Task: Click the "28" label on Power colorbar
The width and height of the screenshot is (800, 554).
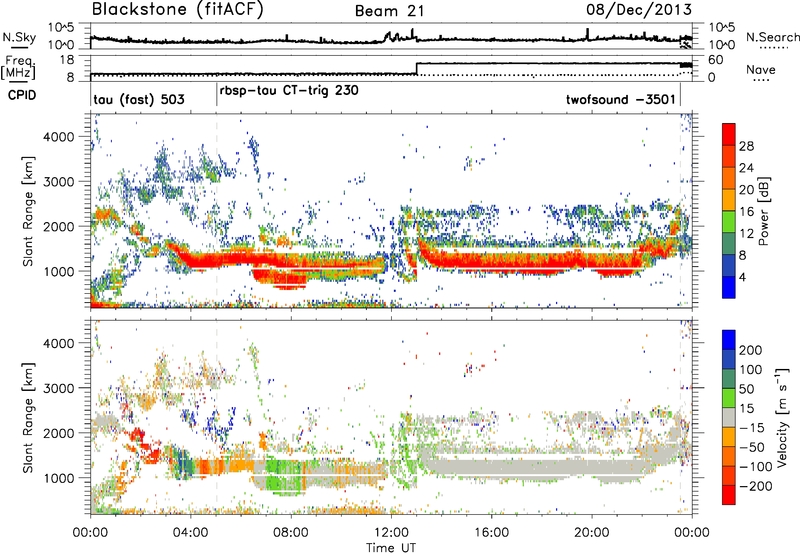Action: [746, 146]
